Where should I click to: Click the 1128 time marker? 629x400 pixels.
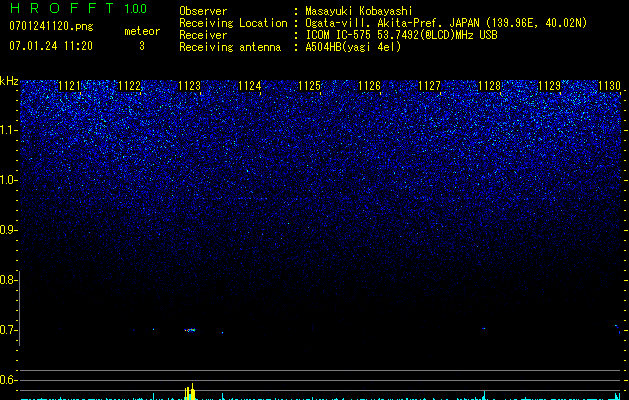click(490, 86)
